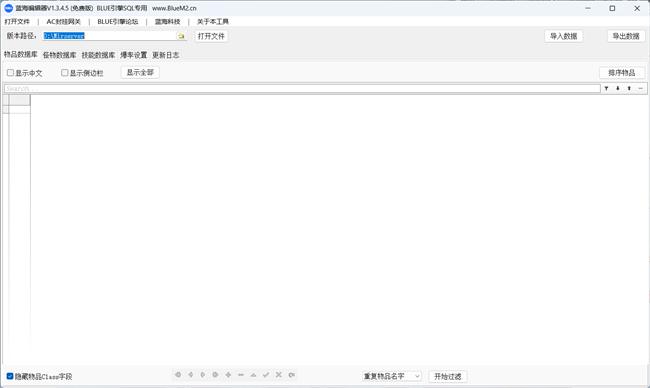Enable the 显示中文 checkbox
The height and width of the screenshot is (388, 650).
[x=10, y=73]
